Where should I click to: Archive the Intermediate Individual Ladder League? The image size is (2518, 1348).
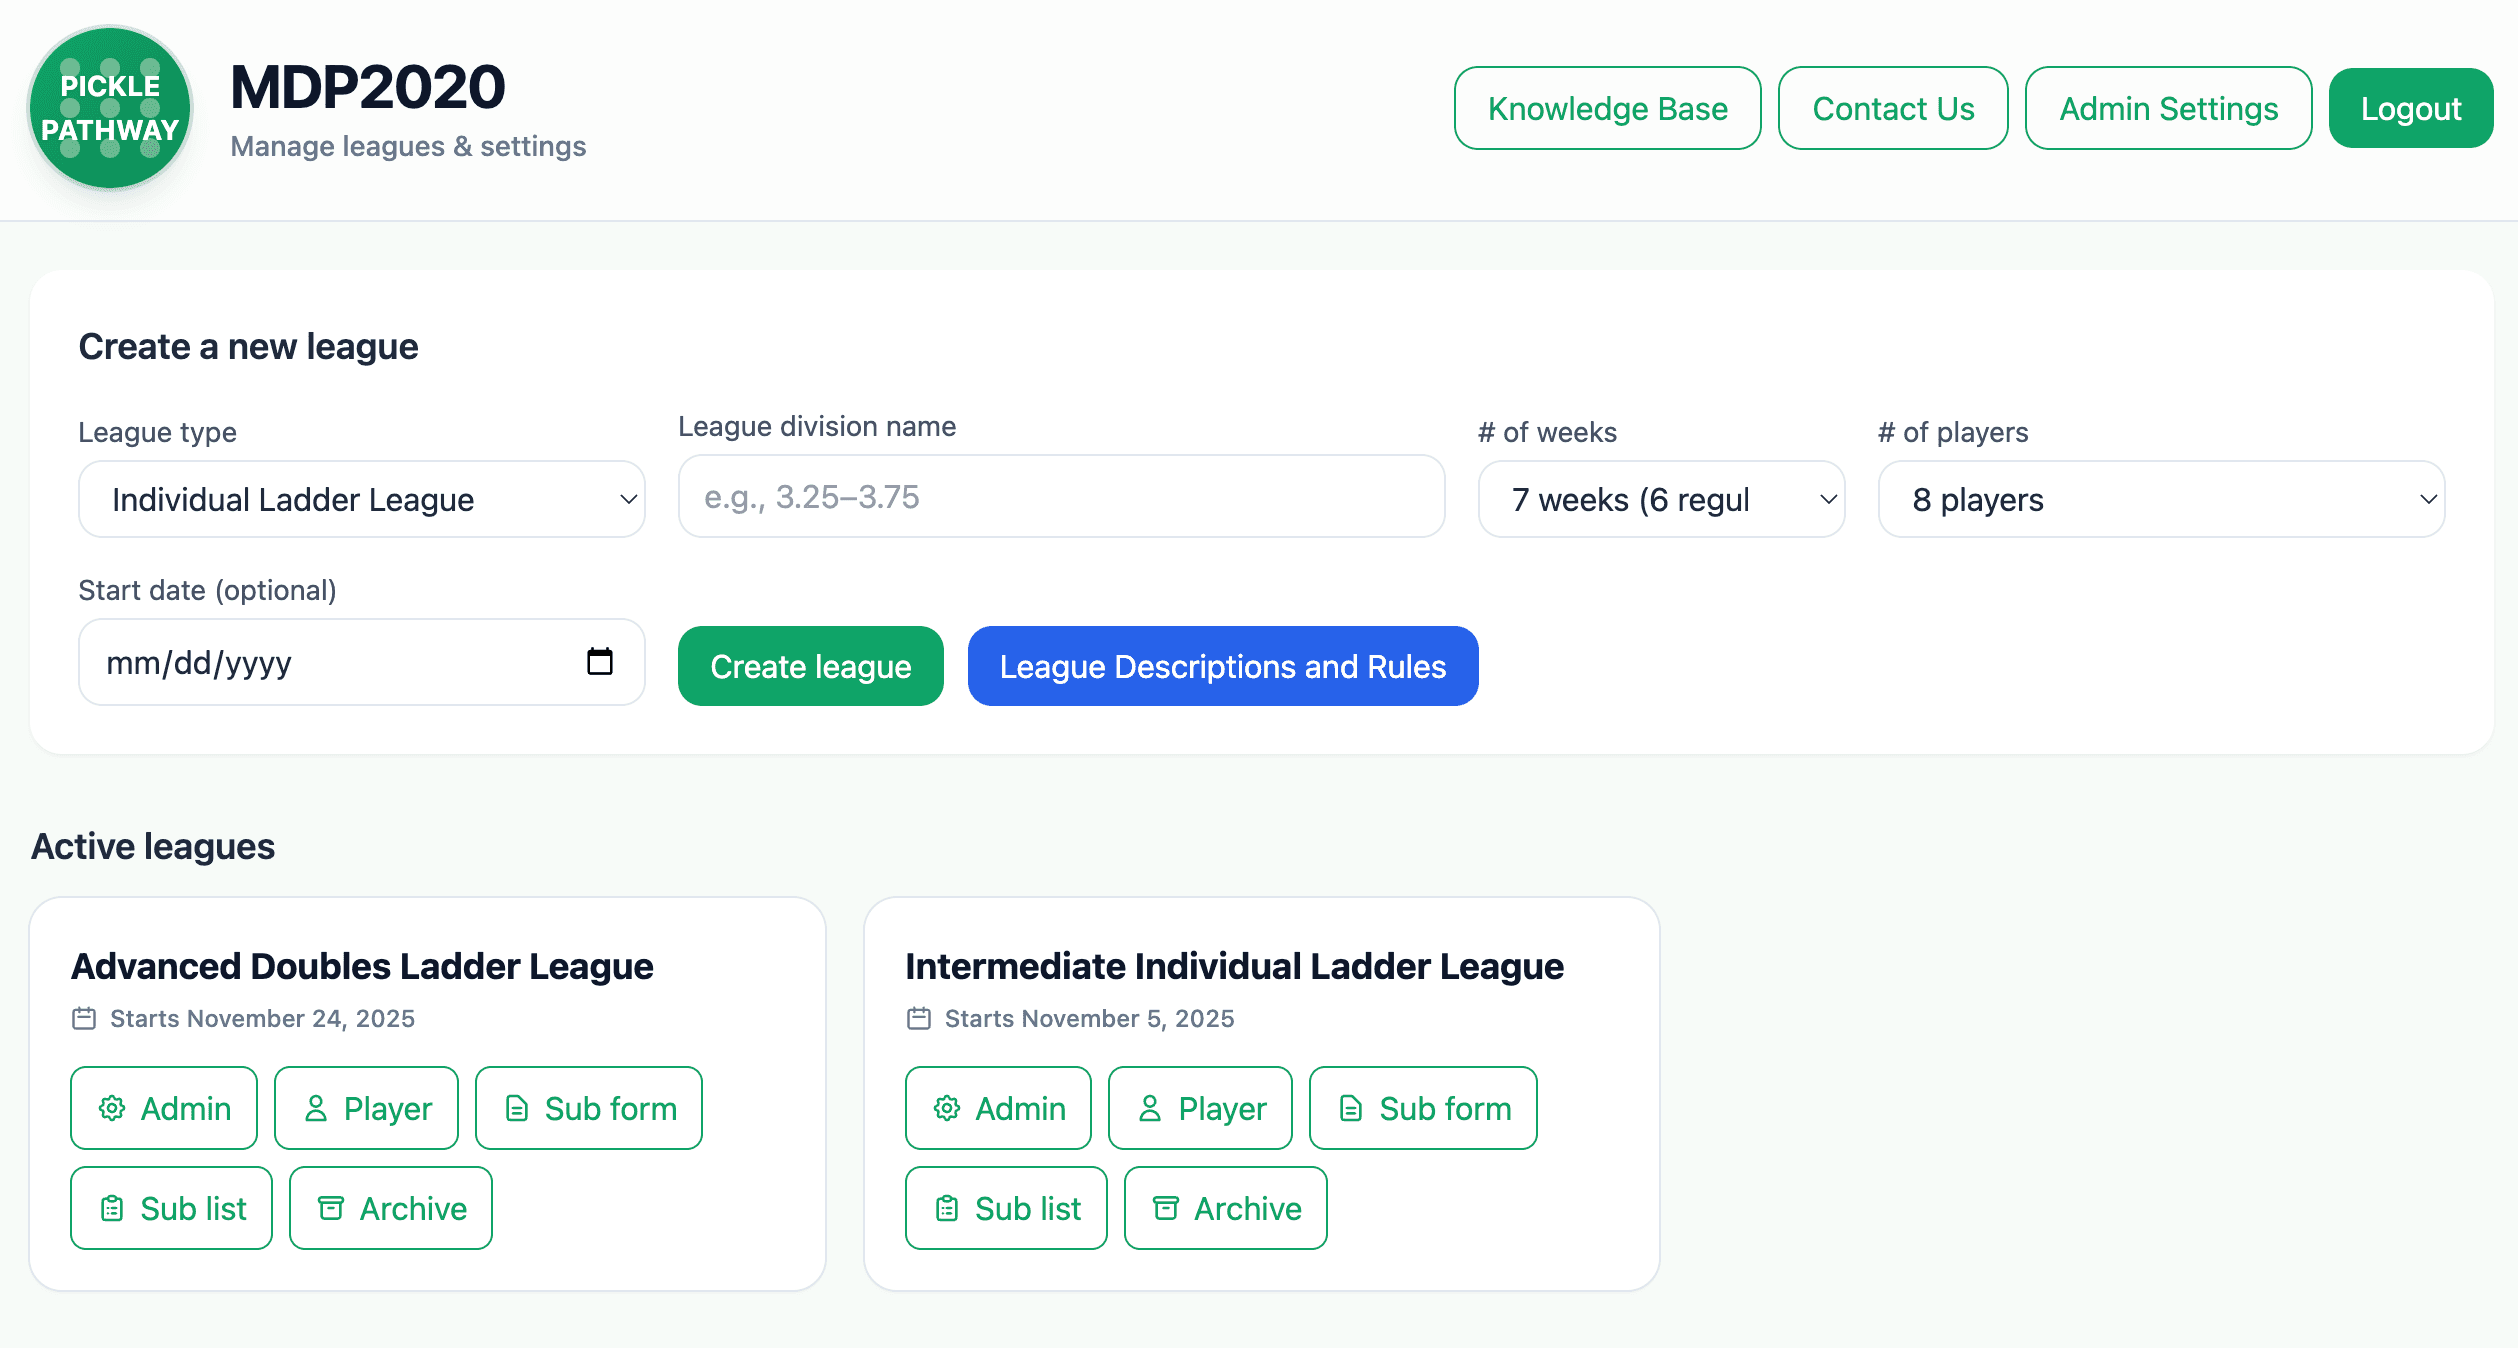coord(1225,1208)
